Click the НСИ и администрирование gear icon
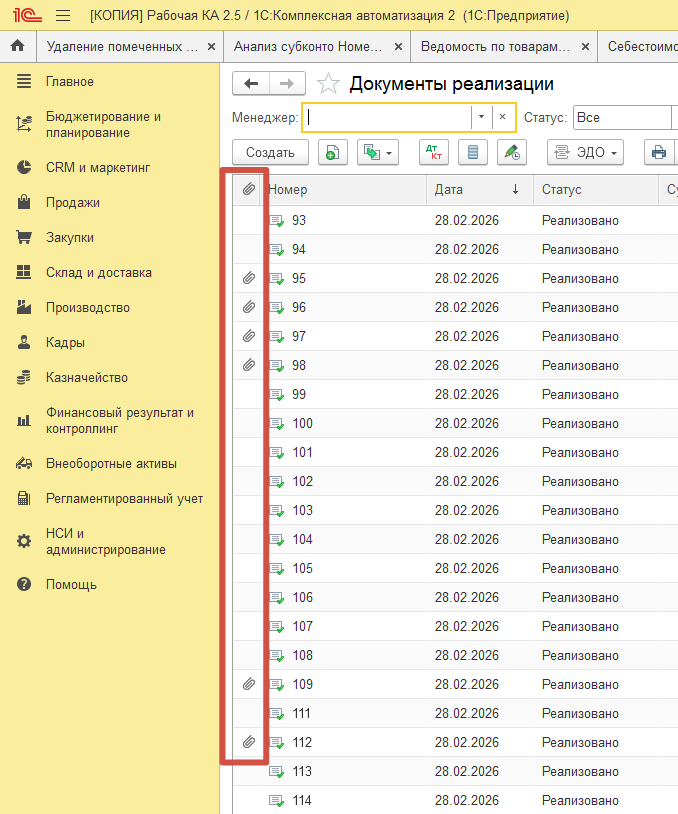 pyautogui.click(x=24, y=541)
